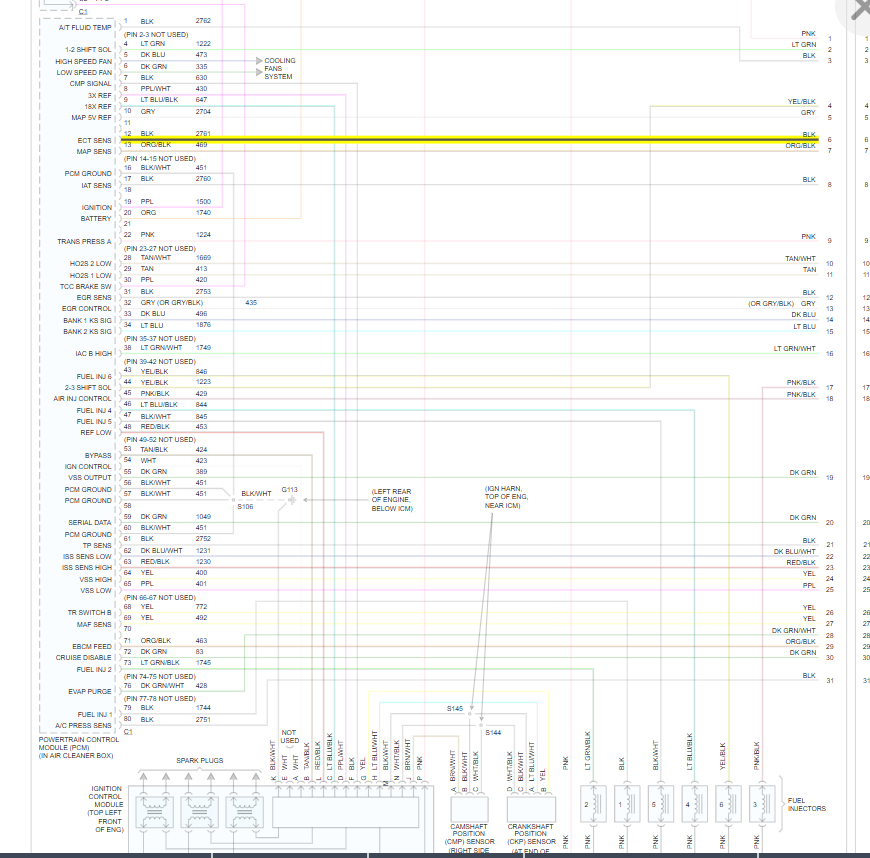The height and width of the screenshot is (858, 870).
Task: Select the 1-2 SHIFT SOL label
Action: coord(88,49)
